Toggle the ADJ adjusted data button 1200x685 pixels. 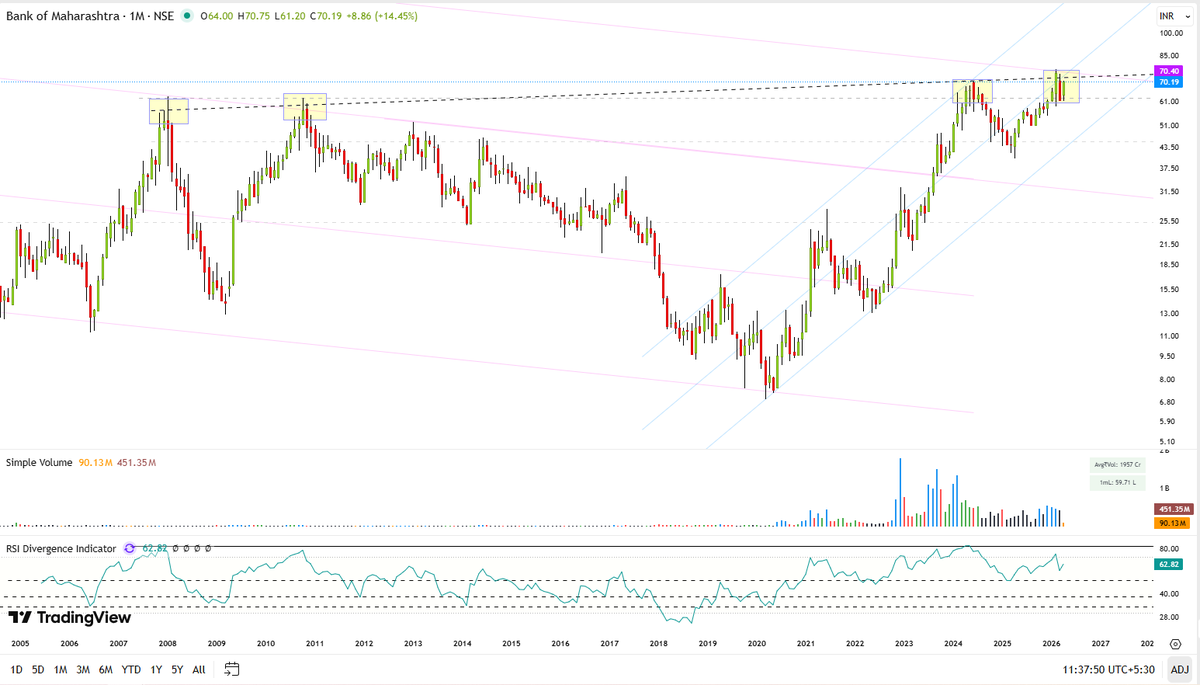coord(1180,669)
